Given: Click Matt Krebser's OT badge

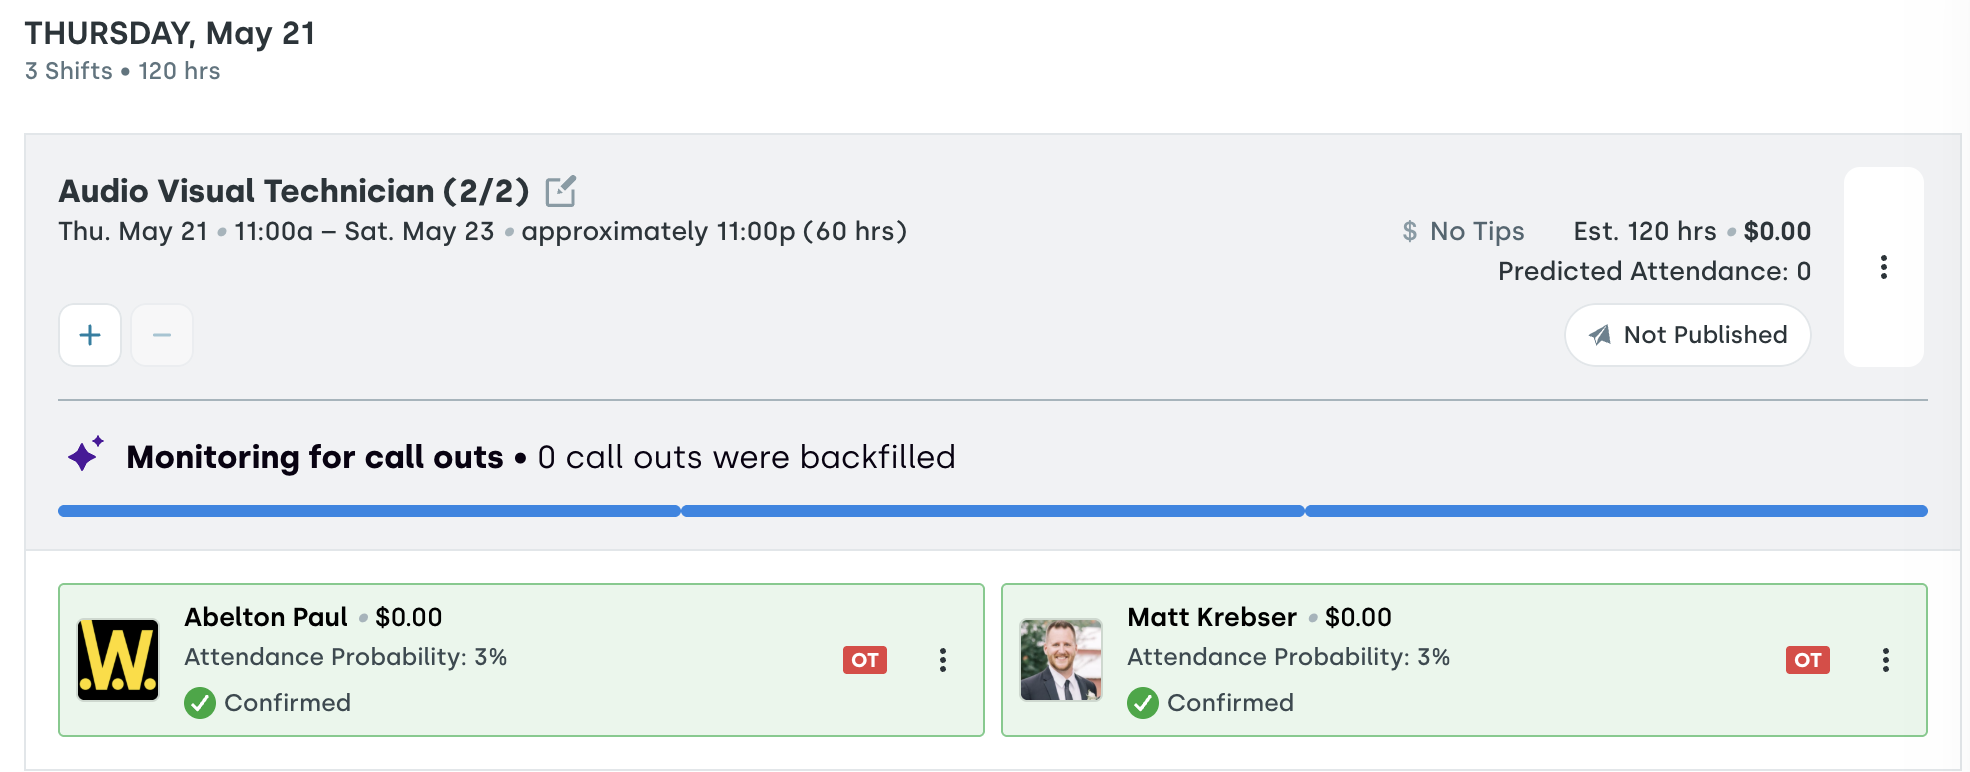Looking at the screenshot, I should point(1808,660).
